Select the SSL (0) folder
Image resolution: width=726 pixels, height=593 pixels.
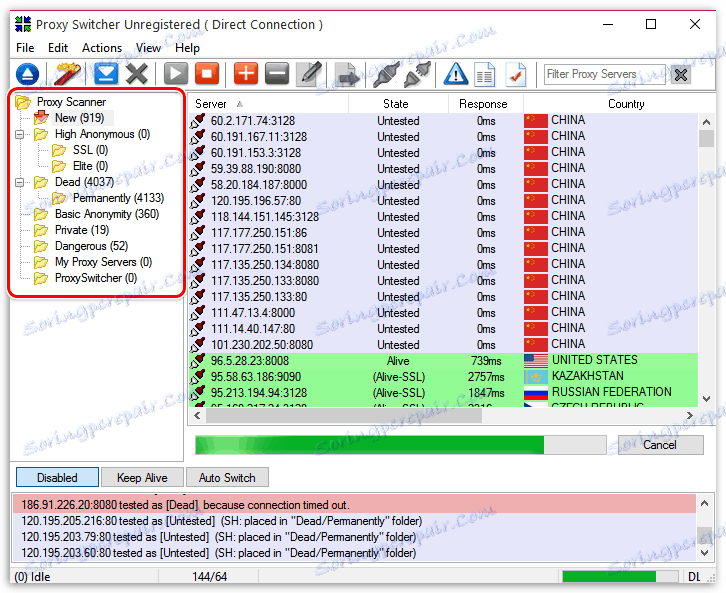pos(90,150)
